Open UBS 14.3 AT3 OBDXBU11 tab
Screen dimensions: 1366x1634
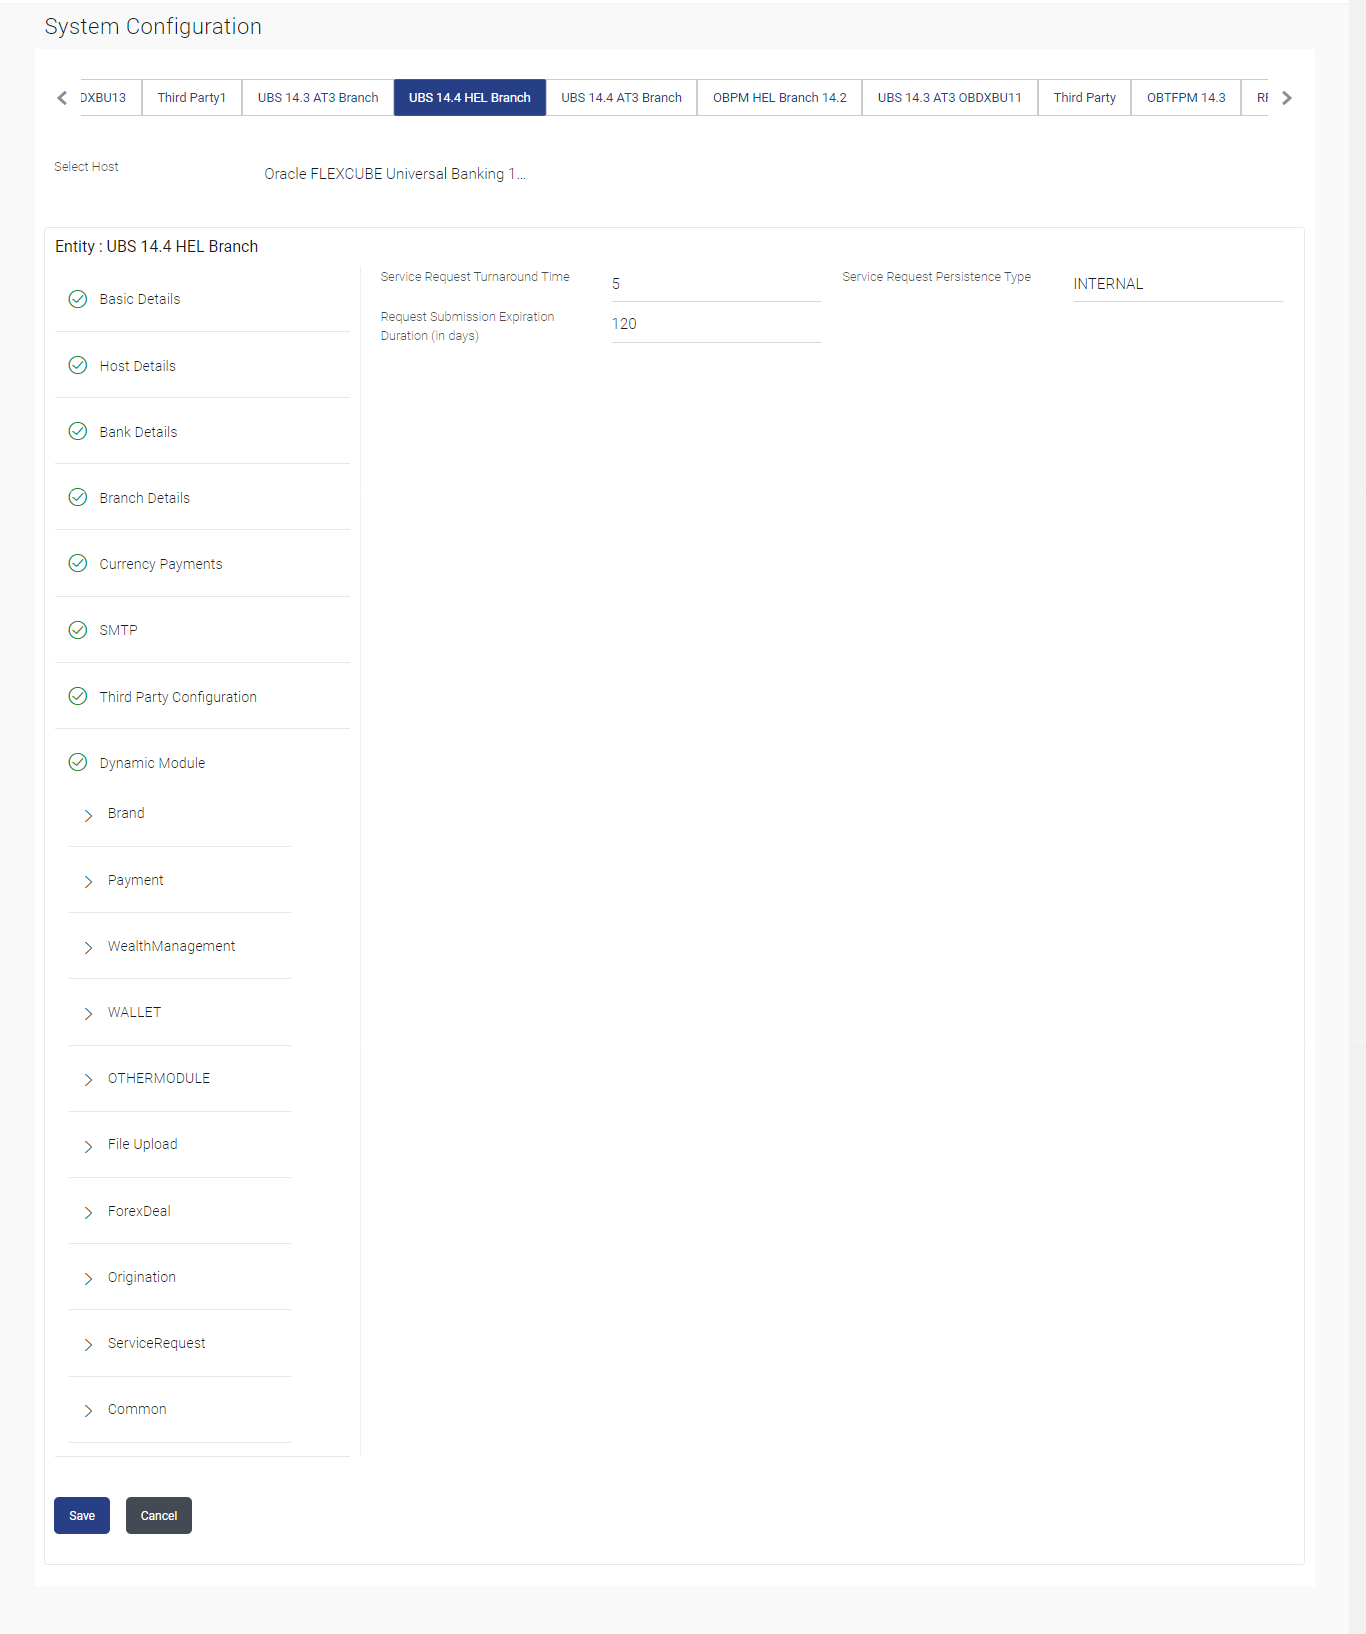[950, 97]
